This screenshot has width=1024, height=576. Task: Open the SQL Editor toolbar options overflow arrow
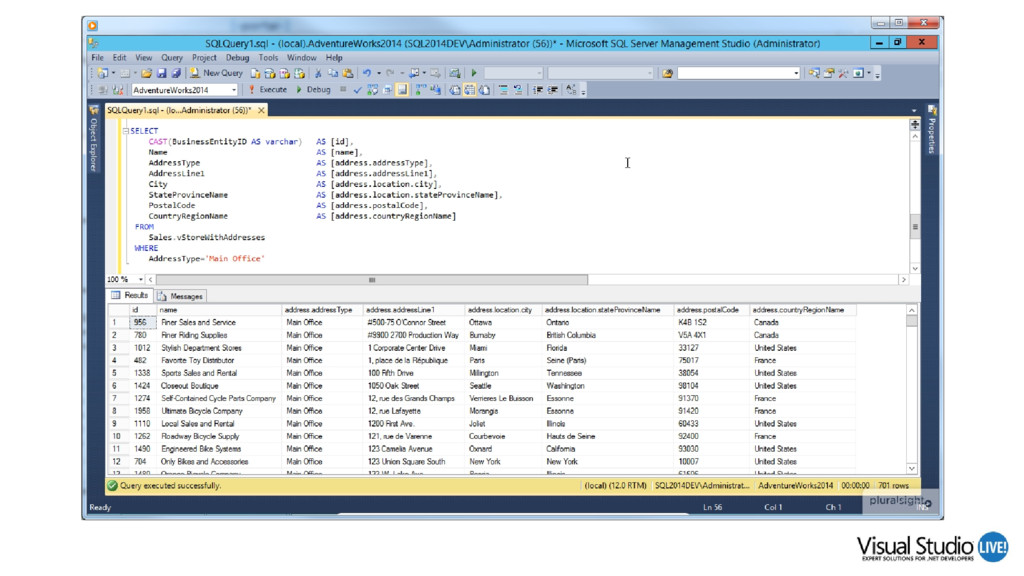[x=583, y=91]
